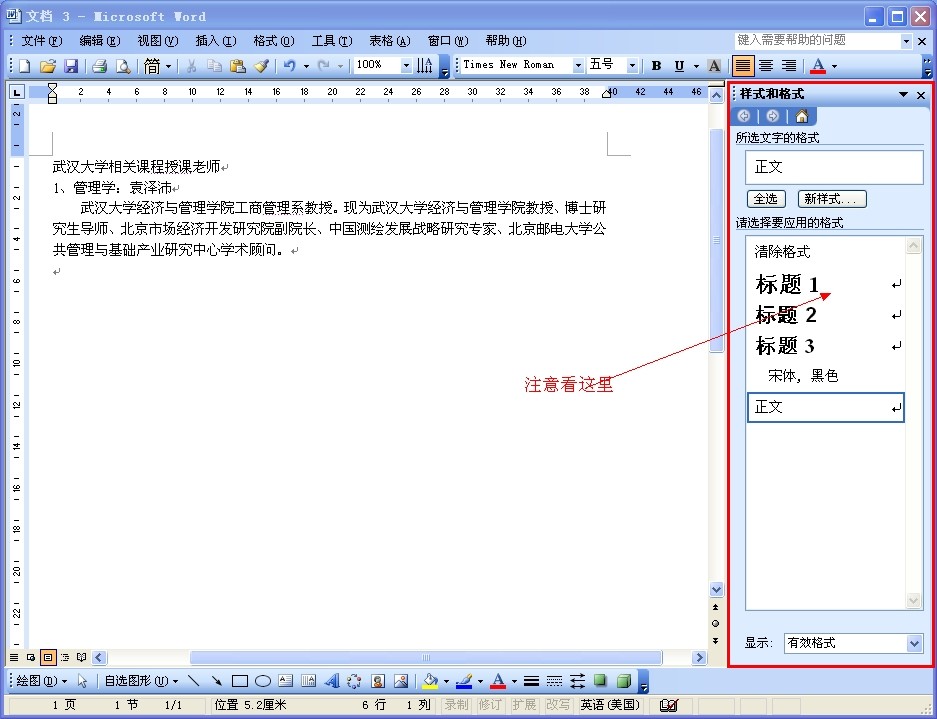Toggle Bold formatting
This screenshot has width=937, height=719.
tap(656, 66)
